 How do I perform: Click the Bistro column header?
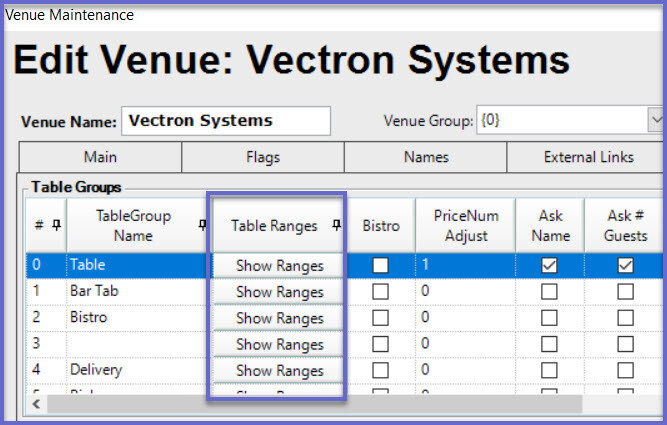click(381, 225)
